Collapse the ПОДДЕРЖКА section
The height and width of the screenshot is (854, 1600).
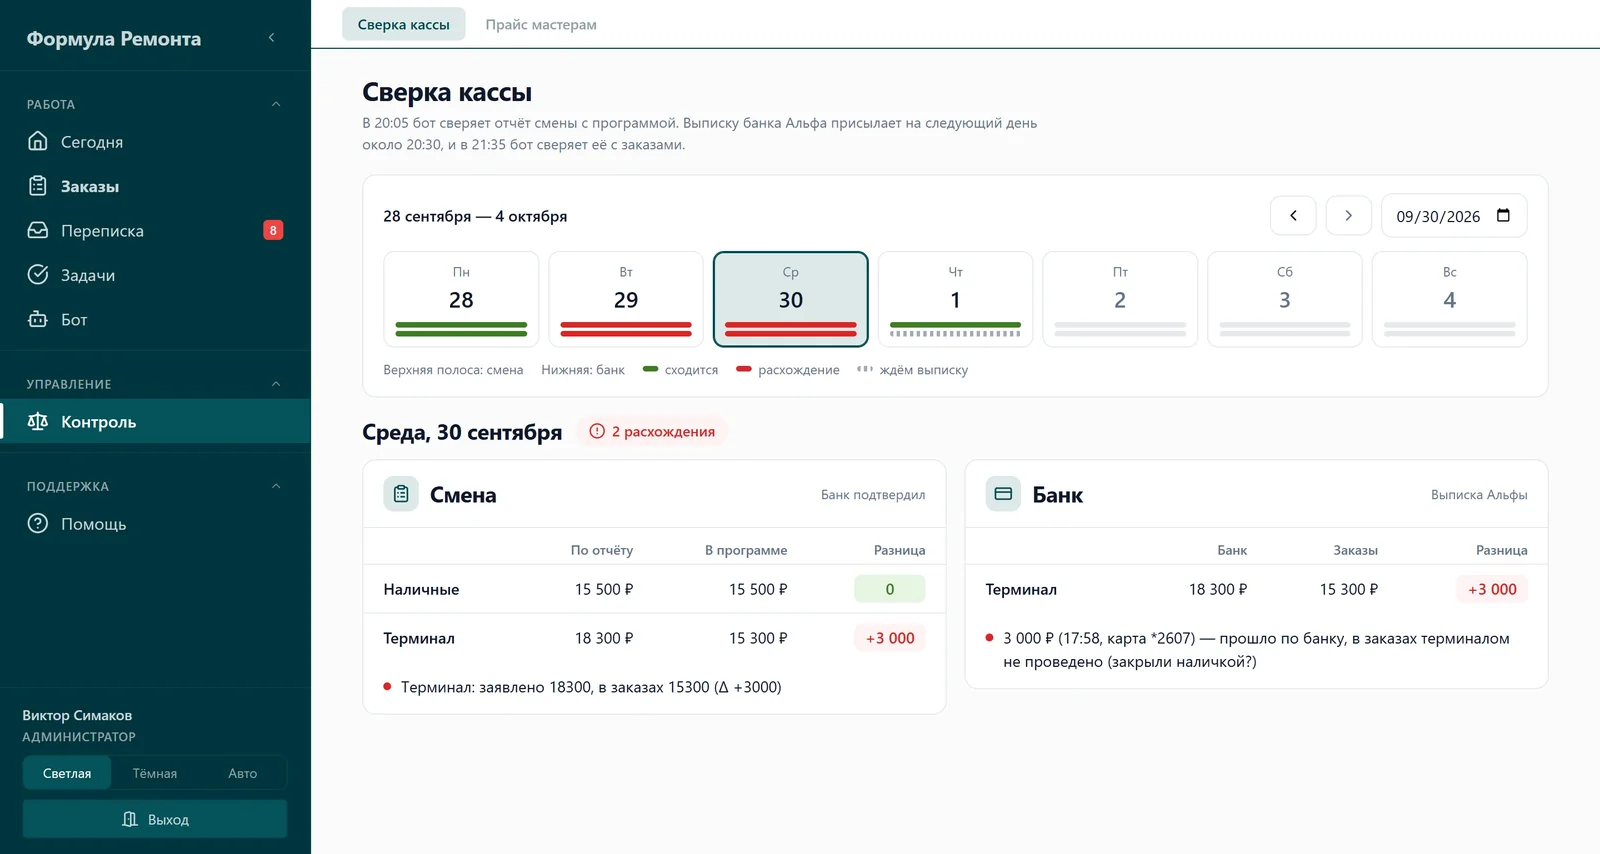tap(276, 486)
